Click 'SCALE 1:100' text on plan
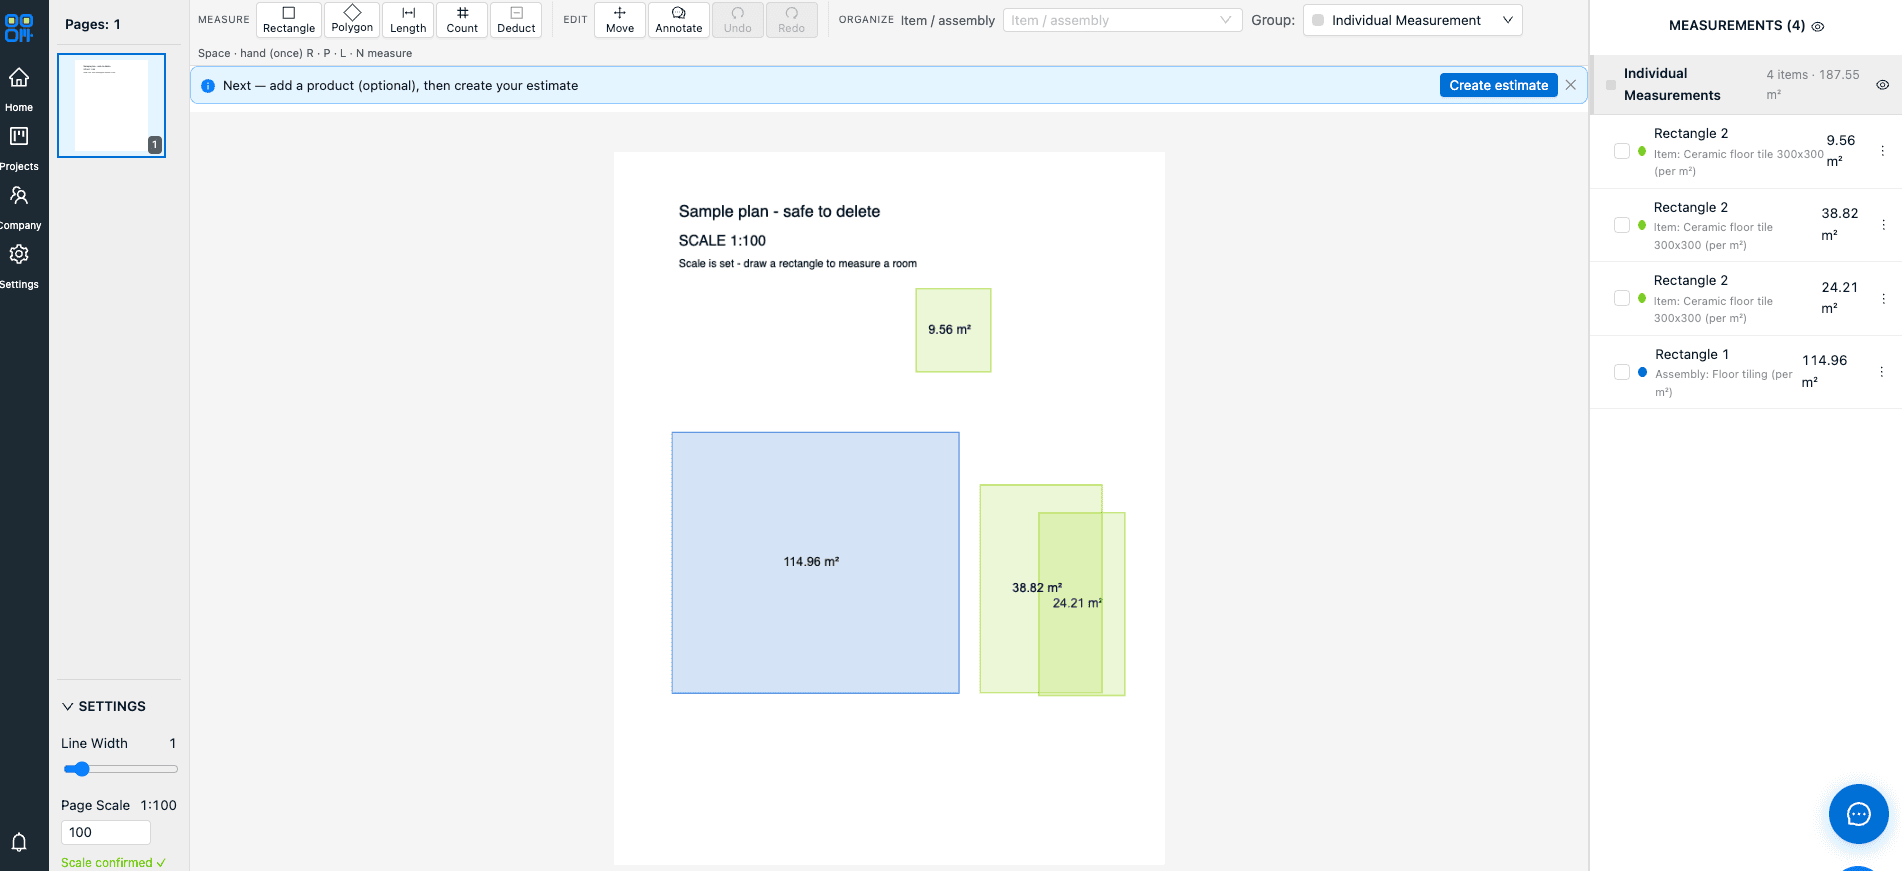Screen dimensions: 1902x871 click(722, 241)
